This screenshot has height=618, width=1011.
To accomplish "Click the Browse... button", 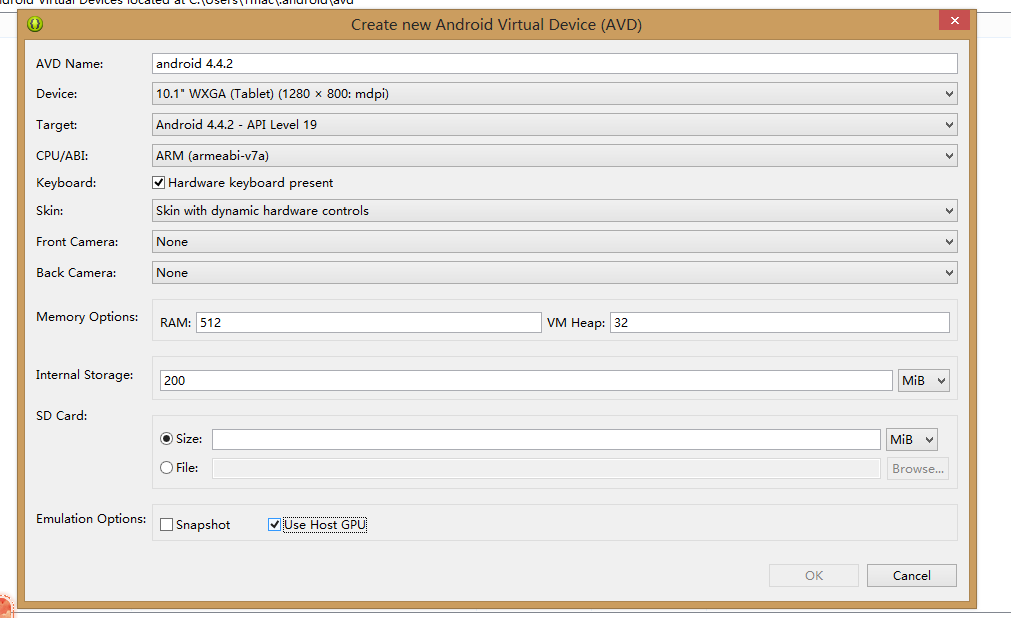I will pos(918,469).
